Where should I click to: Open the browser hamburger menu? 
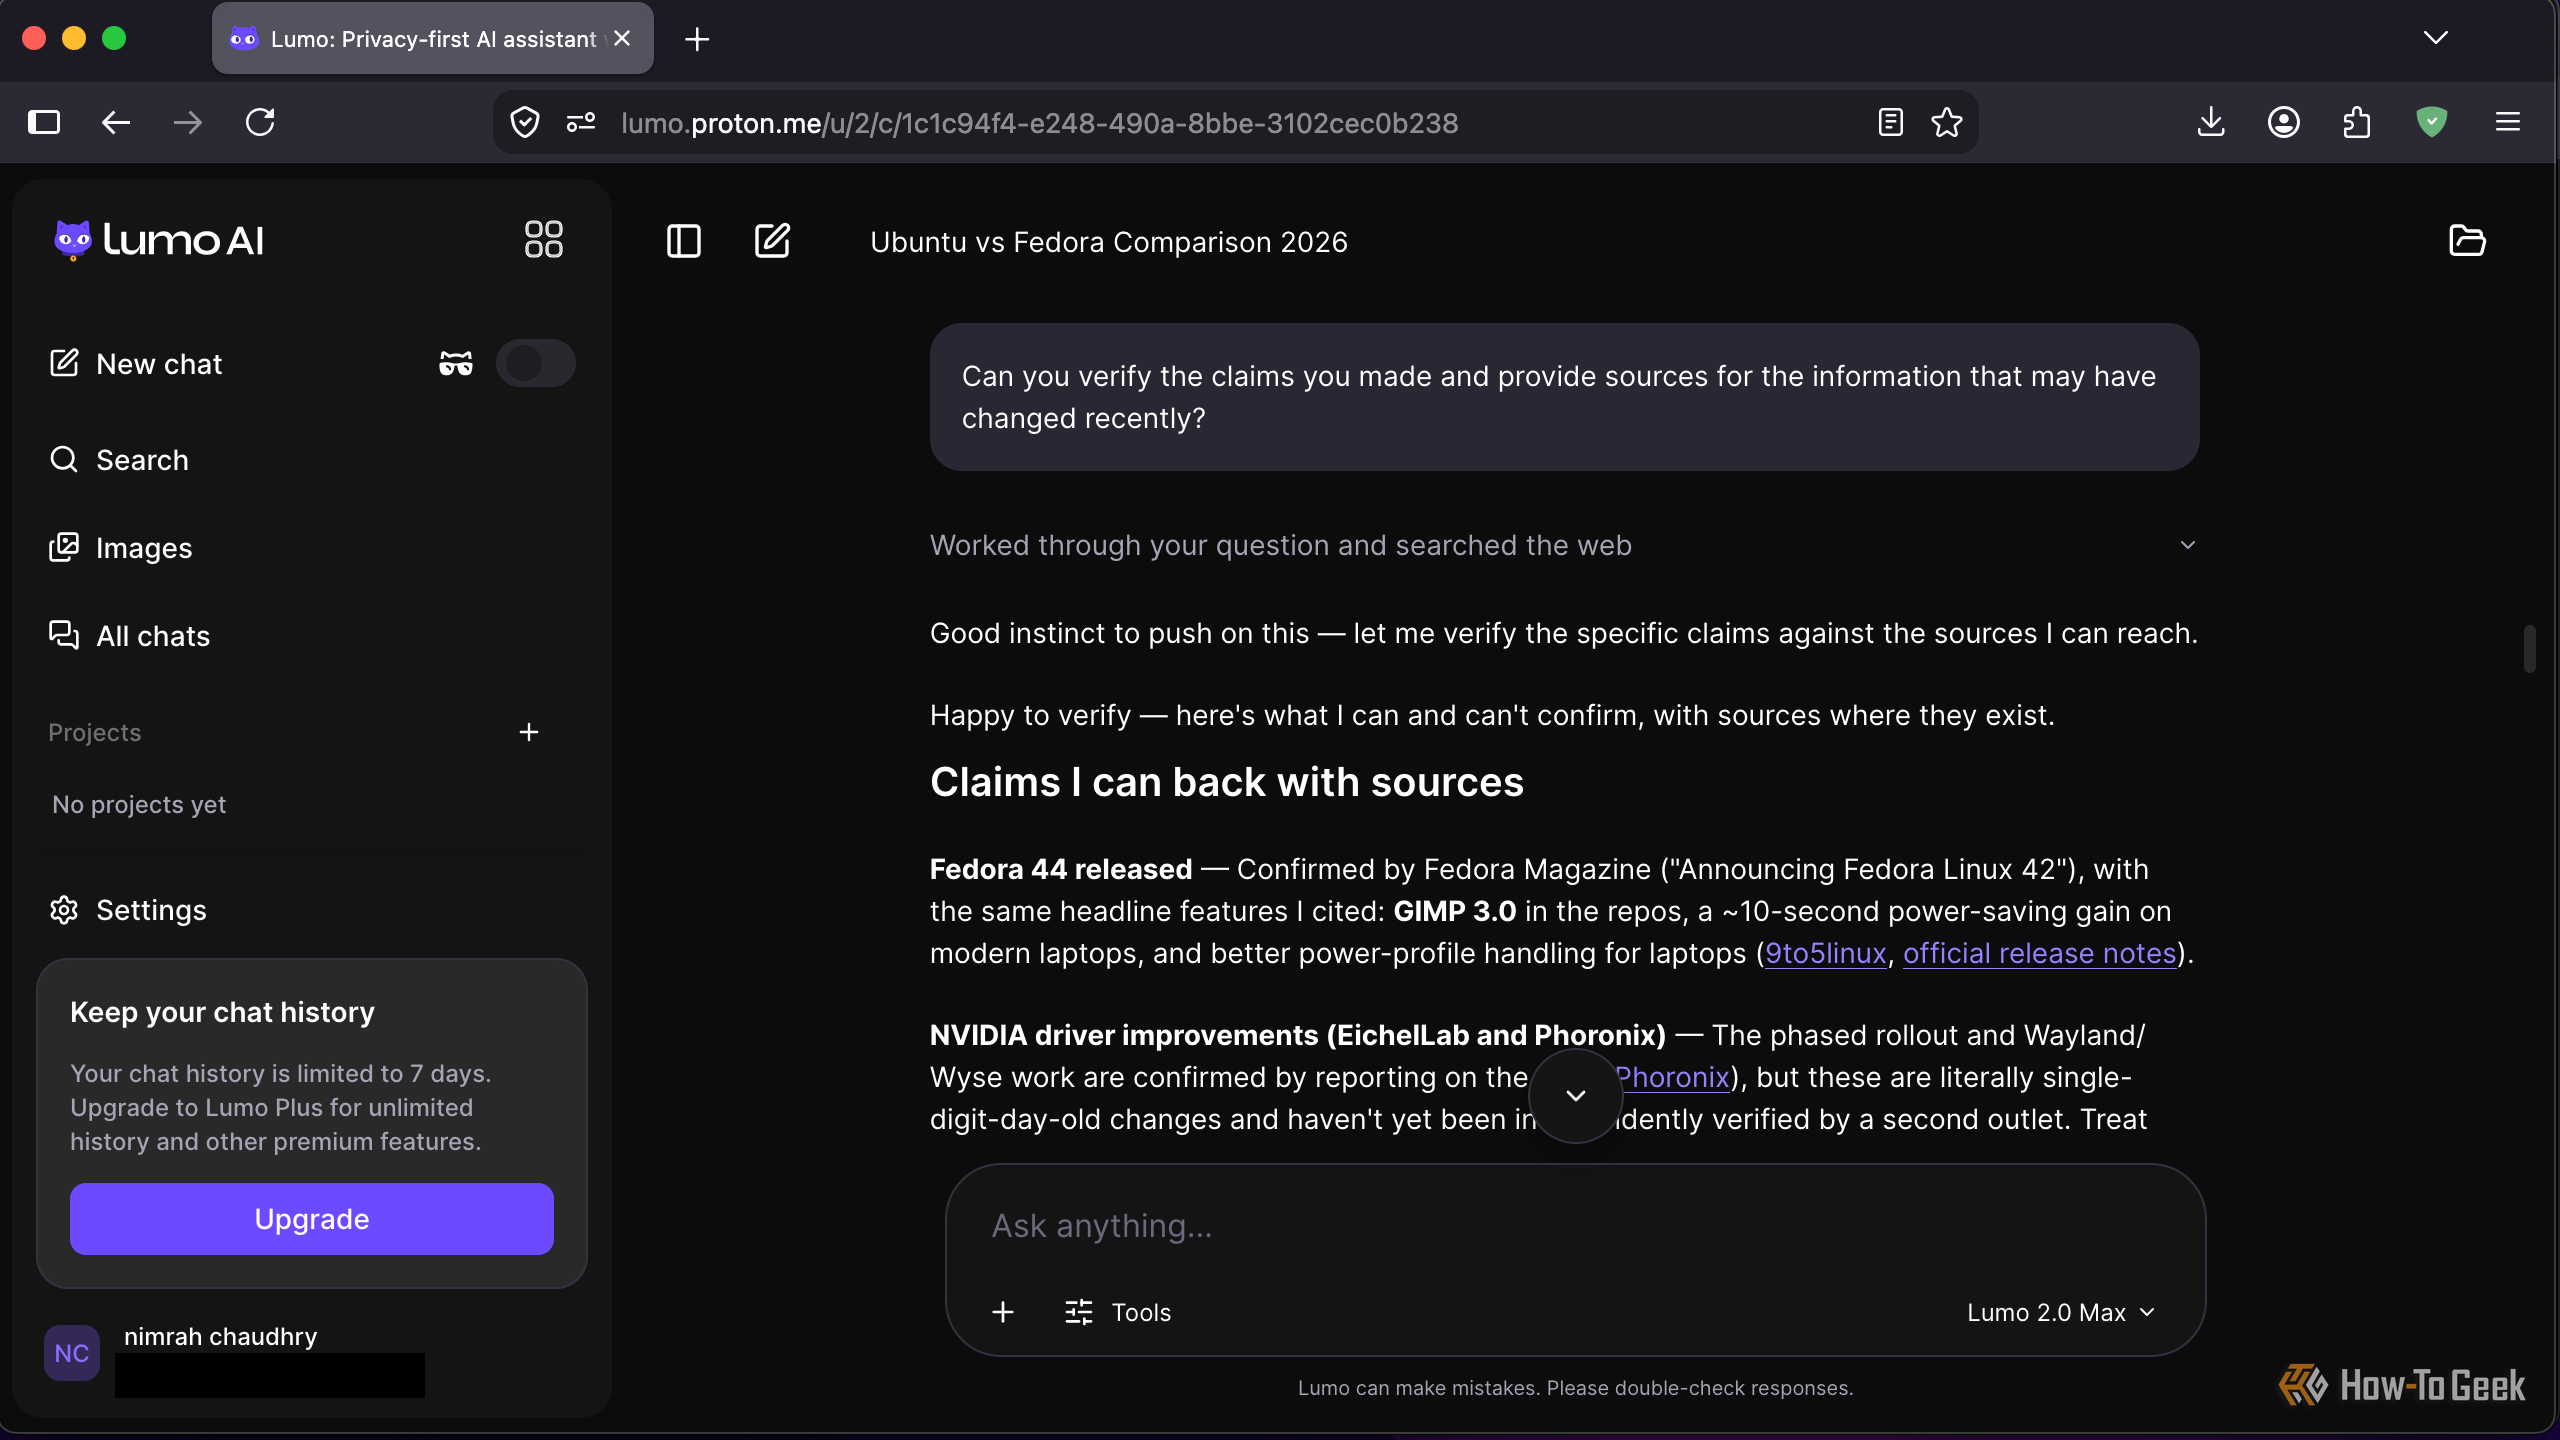tap(2507, 122)
